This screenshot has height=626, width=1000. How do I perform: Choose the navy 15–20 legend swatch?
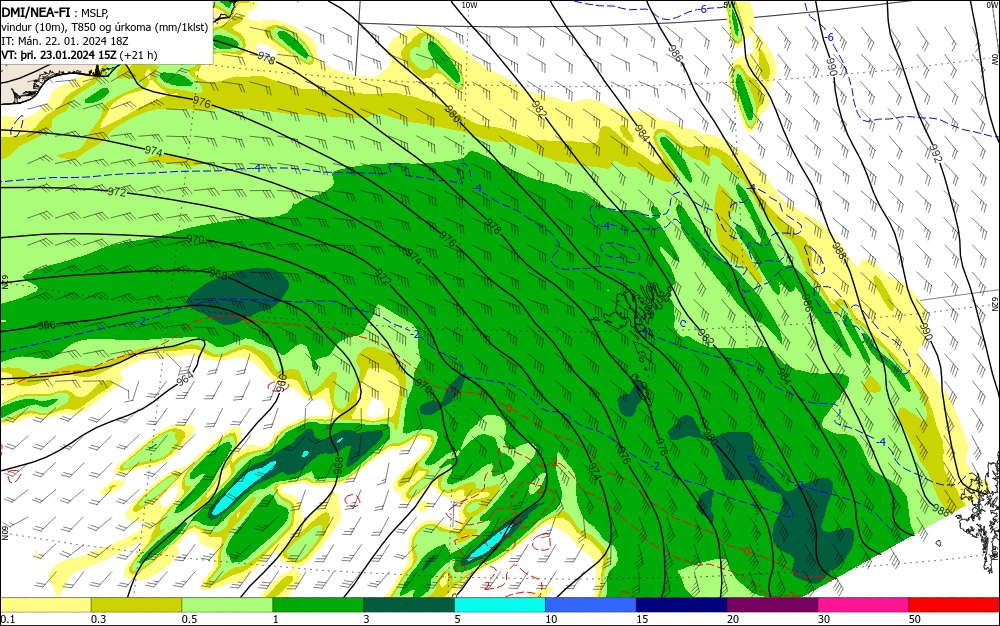[x=681, y=605]
